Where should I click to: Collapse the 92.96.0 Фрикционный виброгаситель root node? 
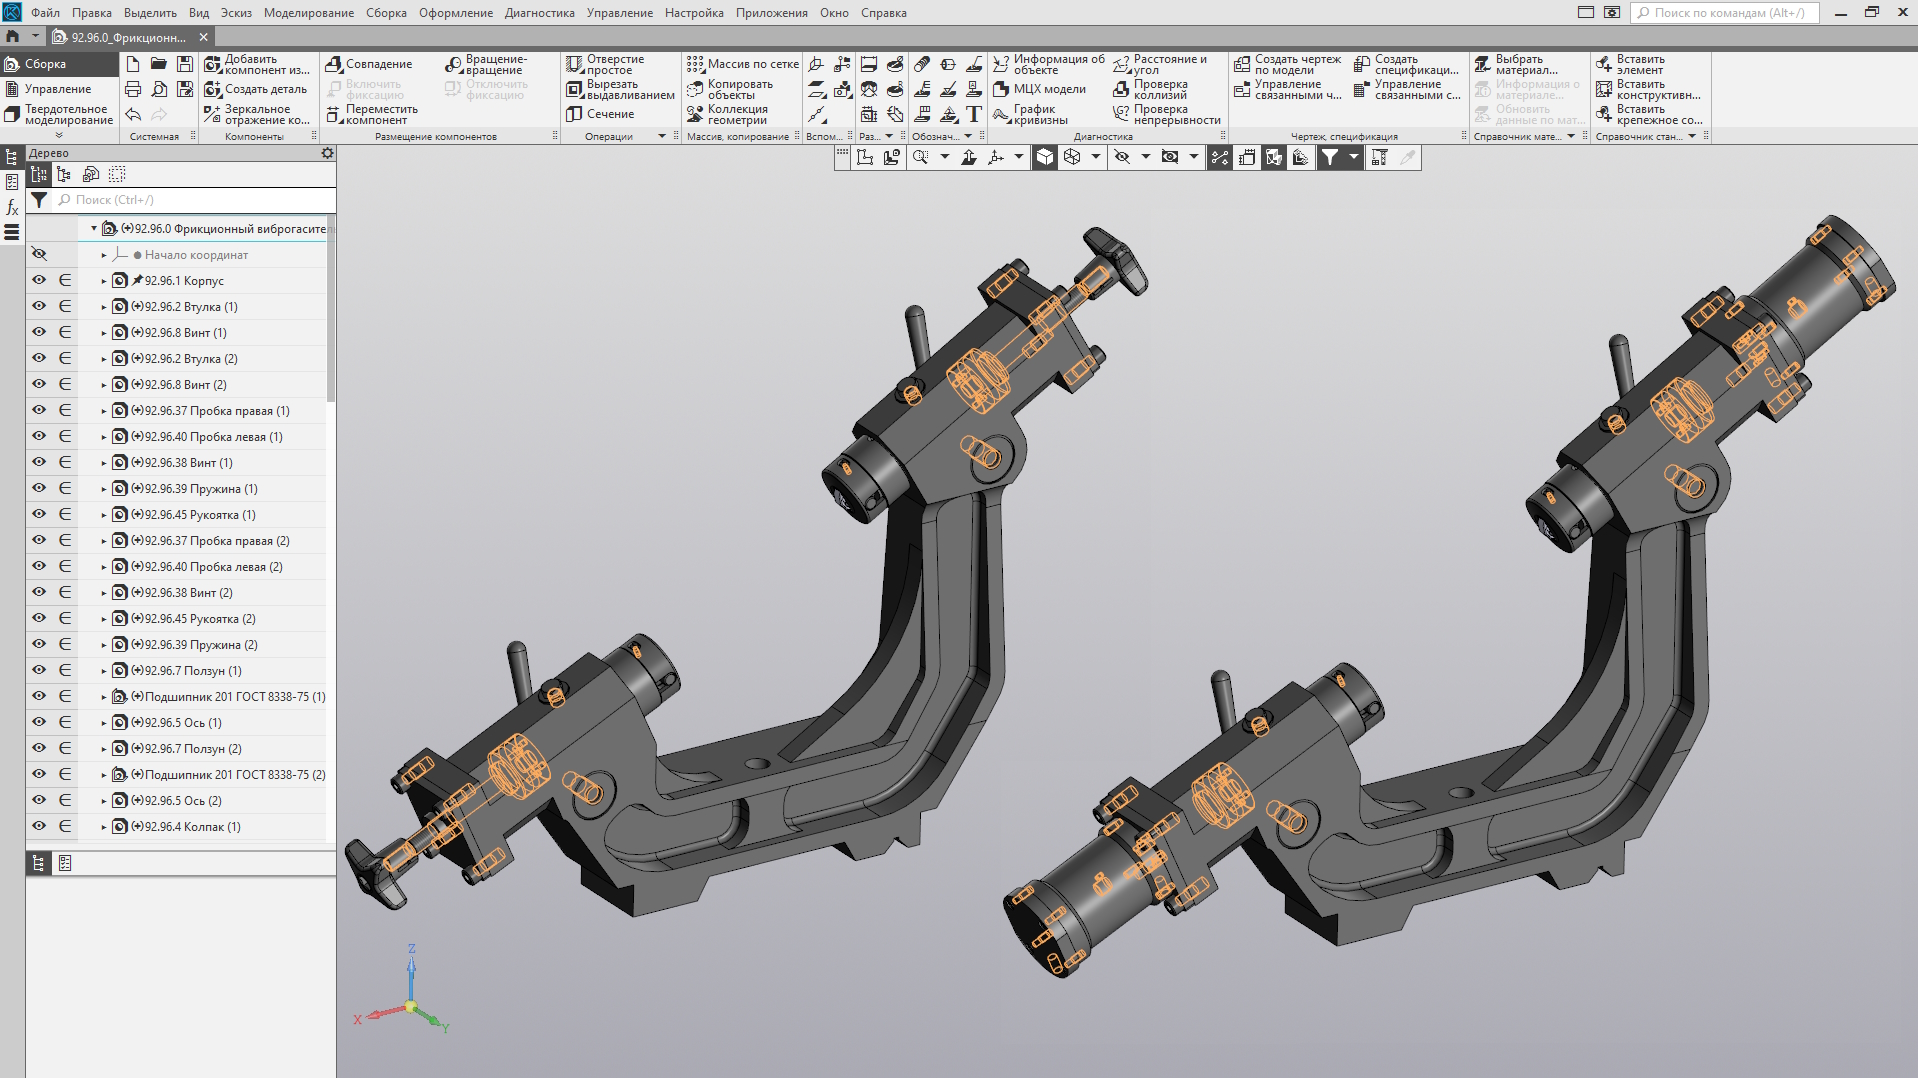[94, 229]
